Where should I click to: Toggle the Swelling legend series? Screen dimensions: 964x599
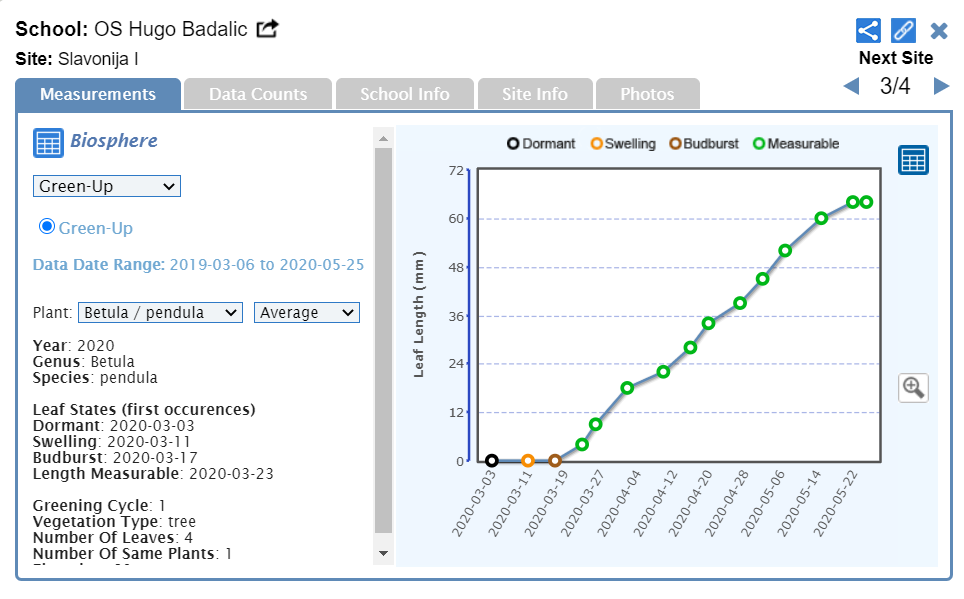coord(623,144)
